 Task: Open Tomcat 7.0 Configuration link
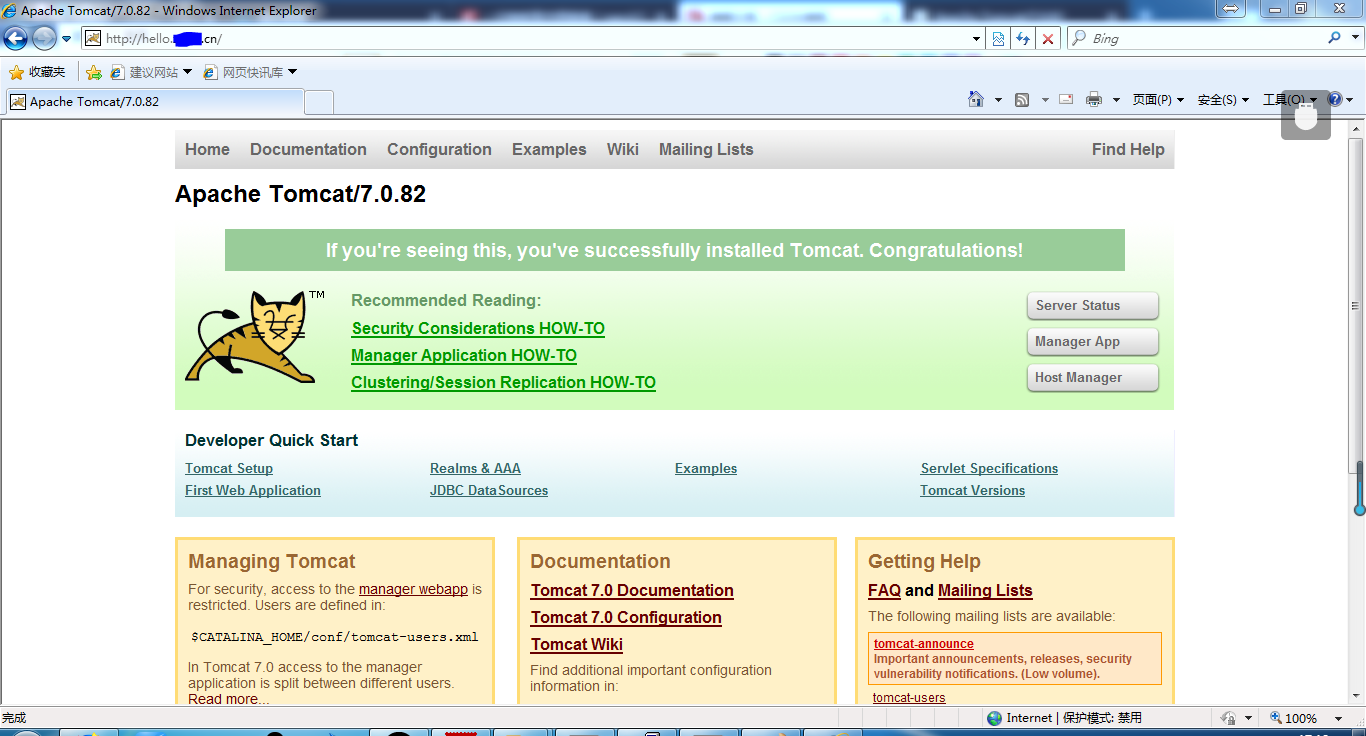click(626, 617)
